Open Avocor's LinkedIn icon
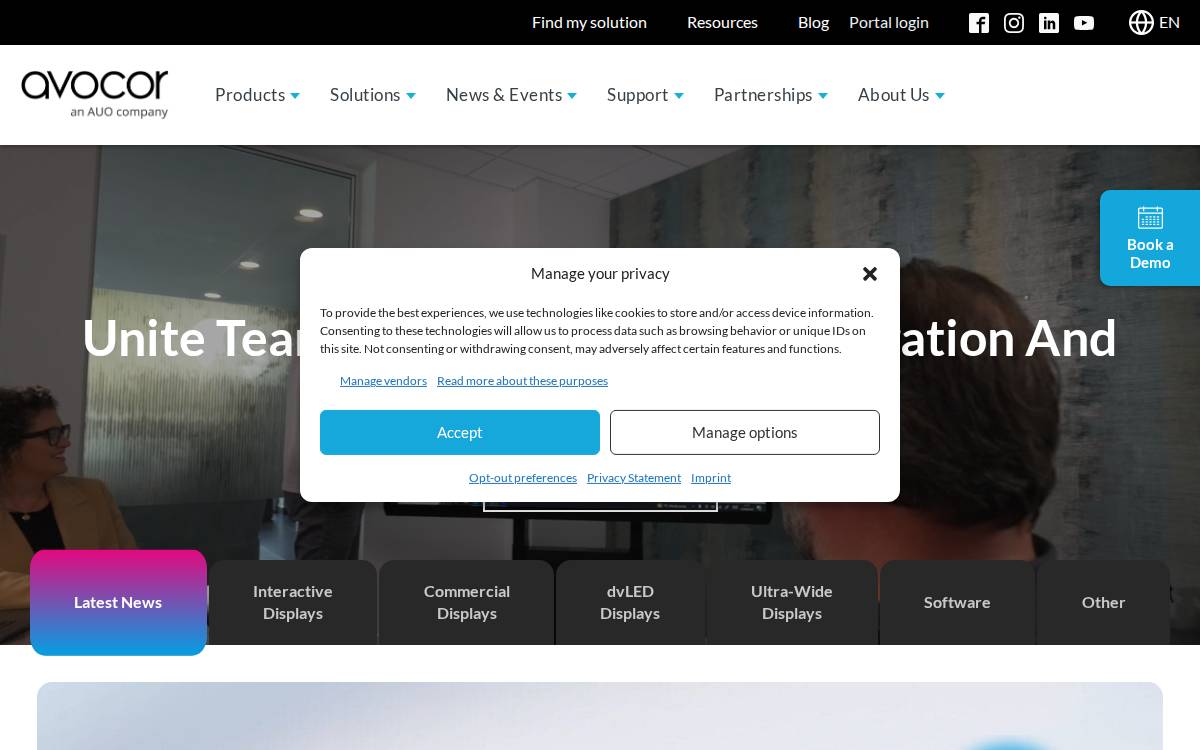This screenshot has width=1200, height=750. 1049,23
